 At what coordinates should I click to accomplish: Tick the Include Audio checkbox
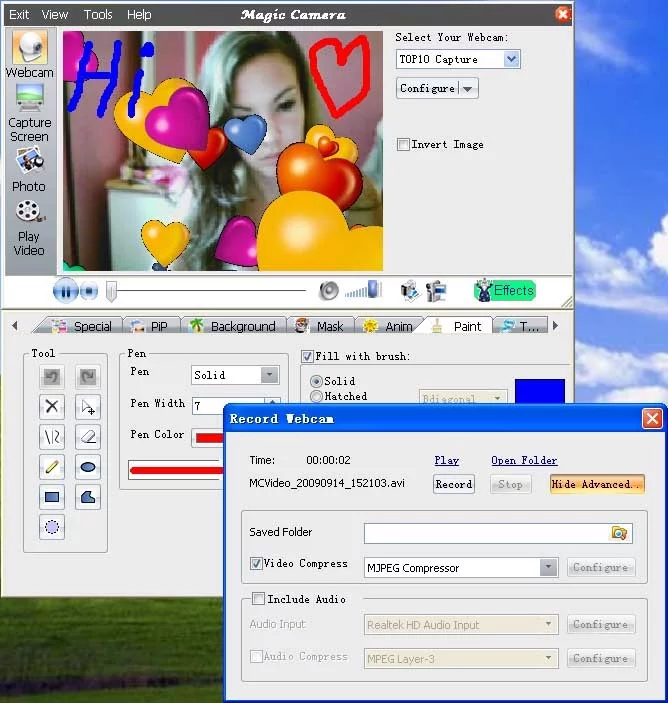coord(258,599)
